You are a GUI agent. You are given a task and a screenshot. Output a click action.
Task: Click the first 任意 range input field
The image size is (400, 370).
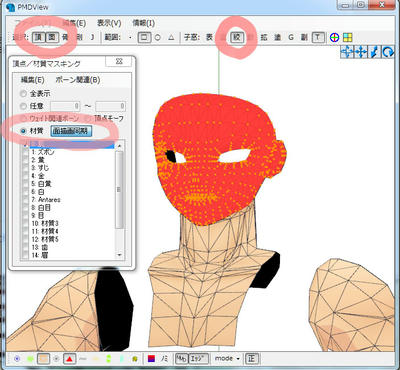pos(65,106)
